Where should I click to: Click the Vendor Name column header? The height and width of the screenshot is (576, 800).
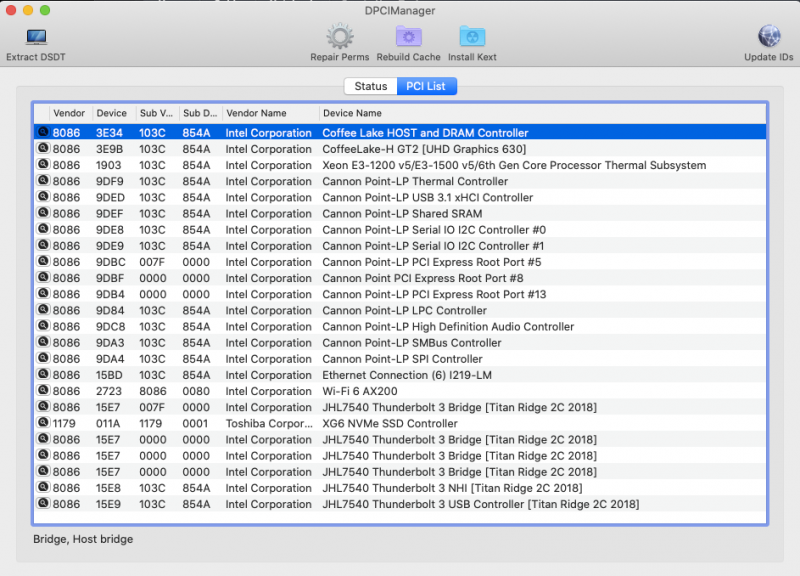[256, 113]
